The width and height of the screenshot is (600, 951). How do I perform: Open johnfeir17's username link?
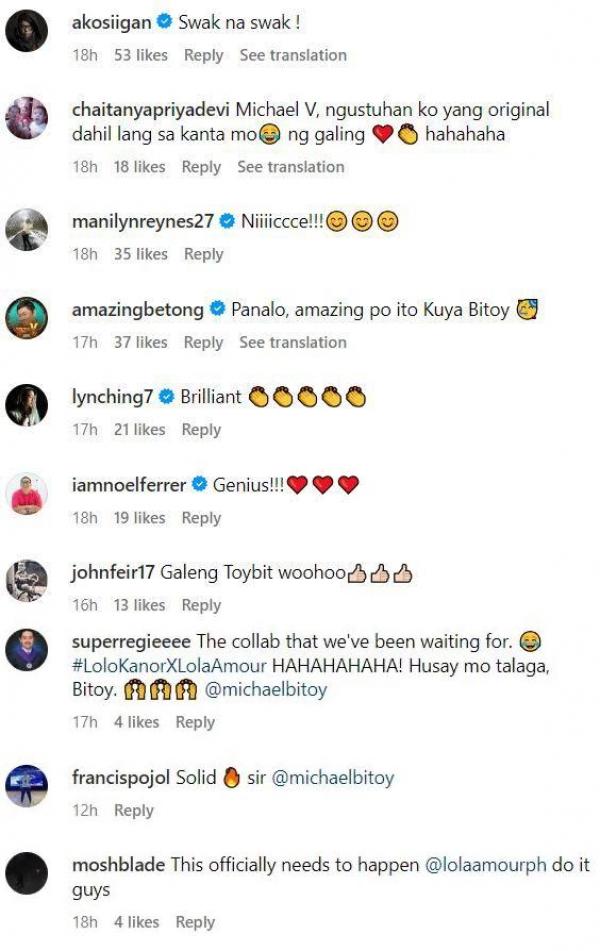(111, 573)
